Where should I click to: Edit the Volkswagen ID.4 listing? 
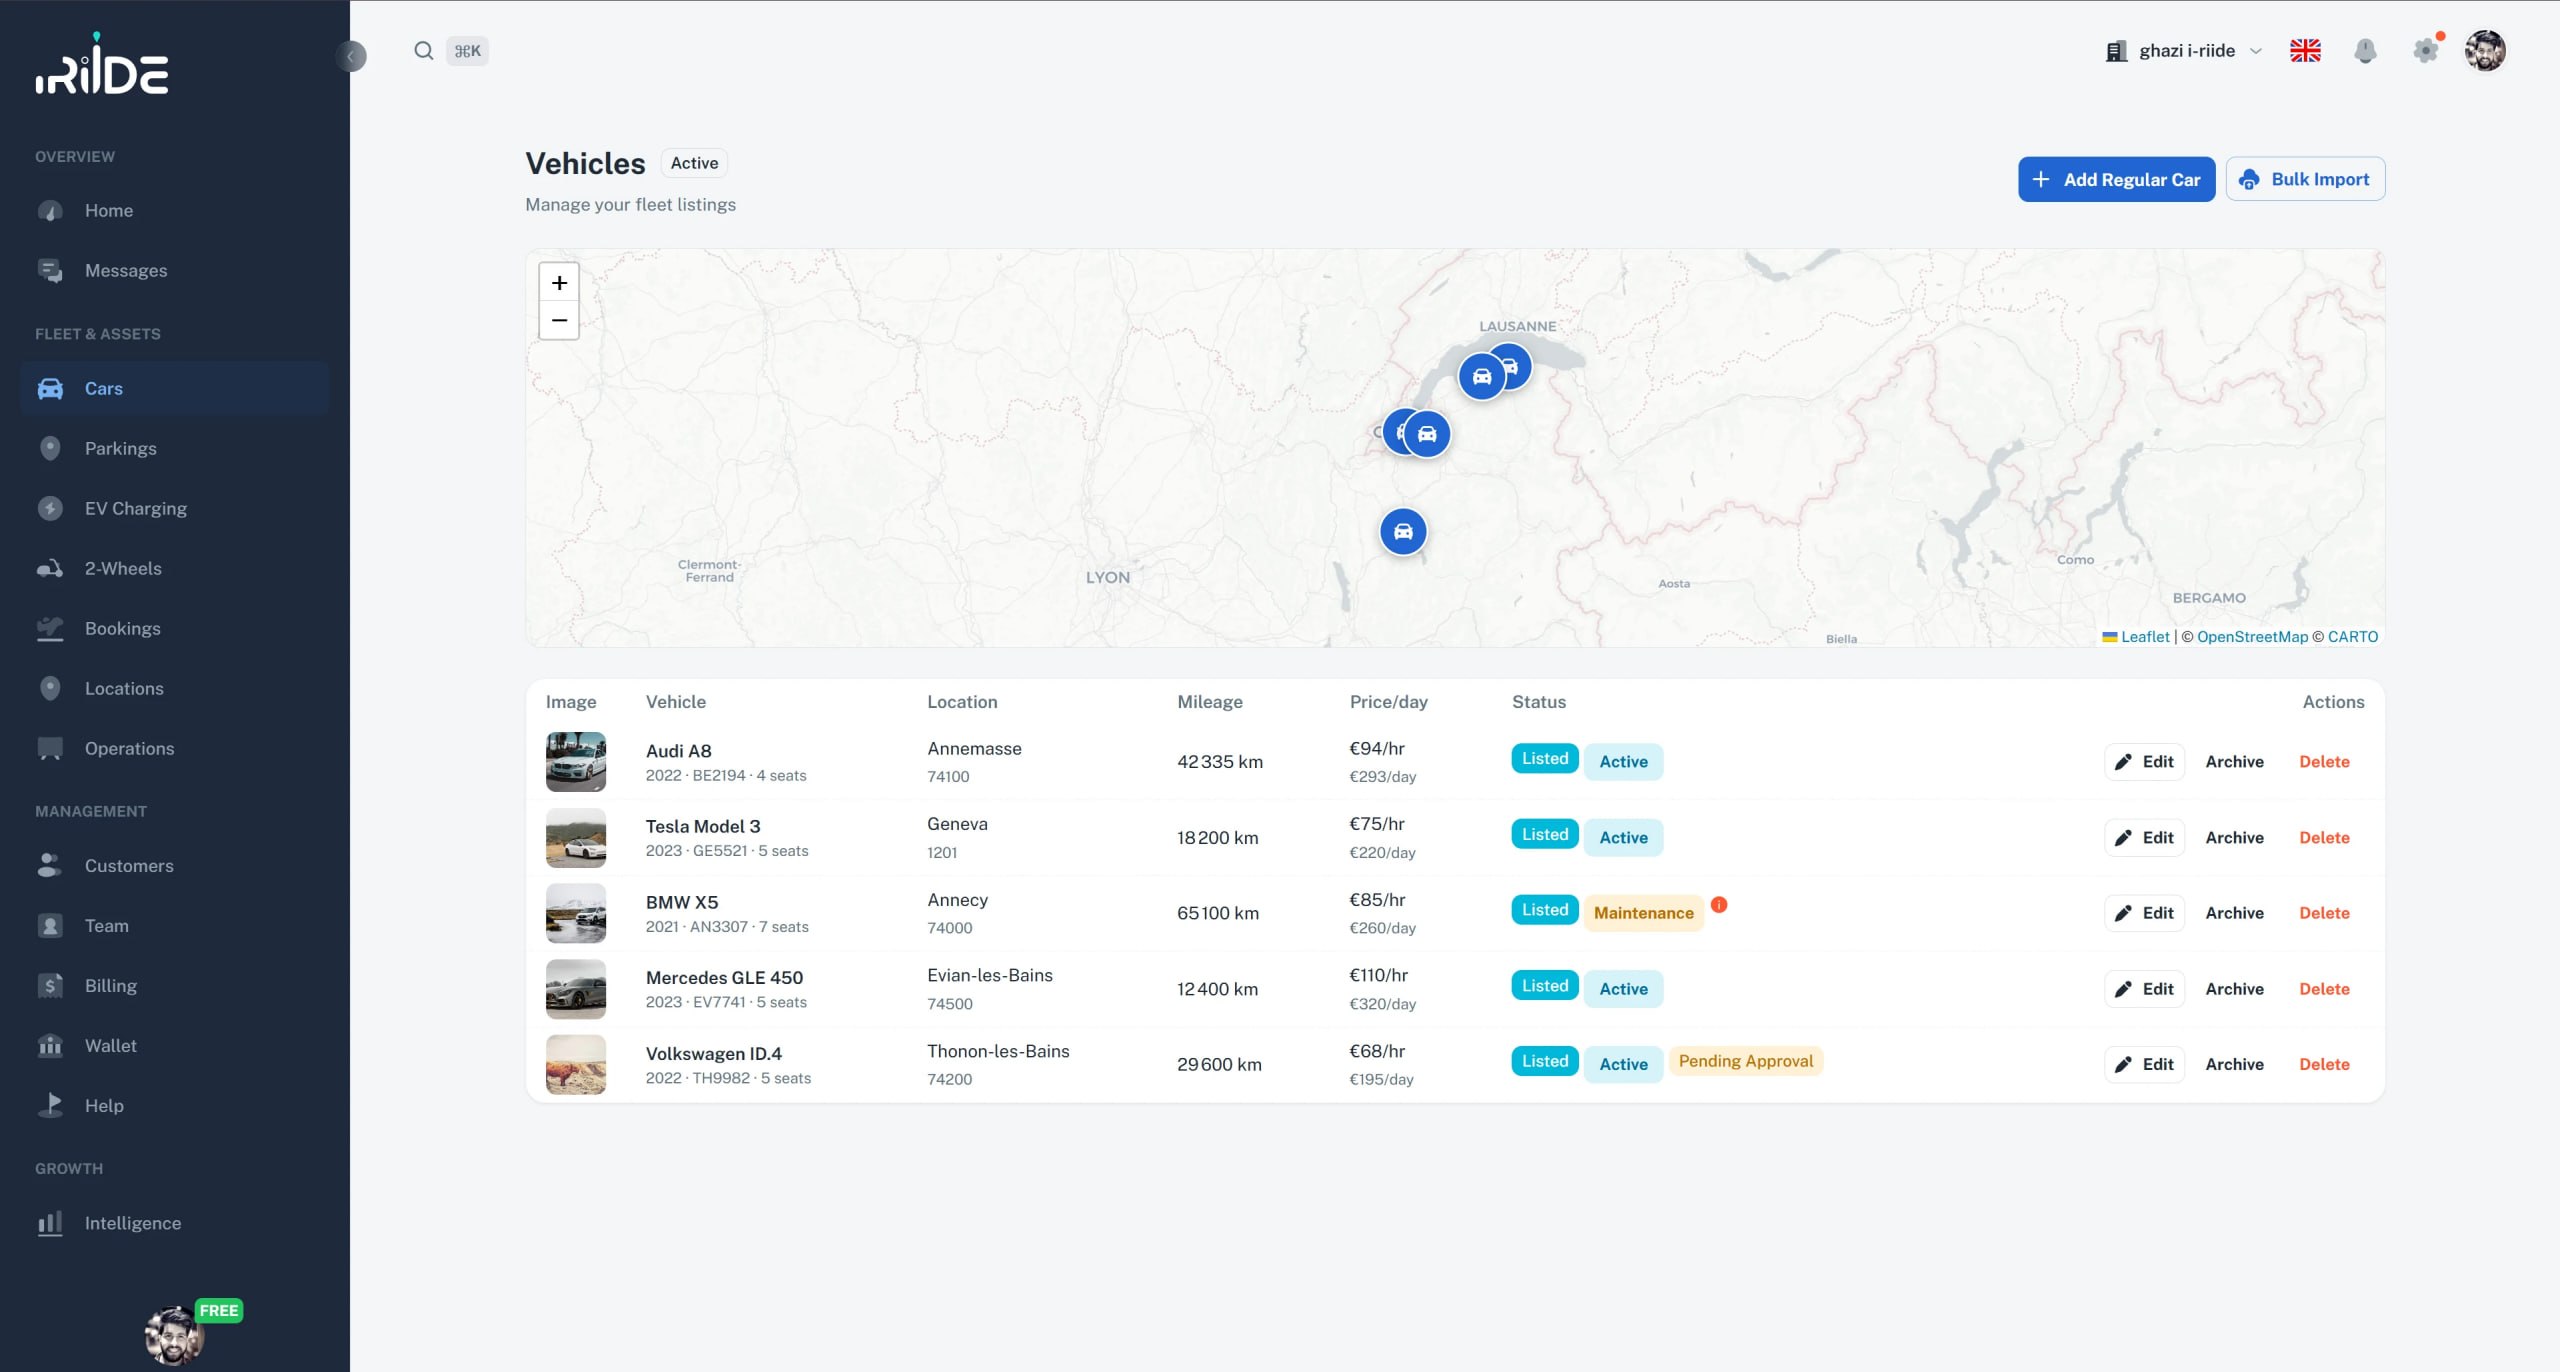click(x=2144, y=1065)
